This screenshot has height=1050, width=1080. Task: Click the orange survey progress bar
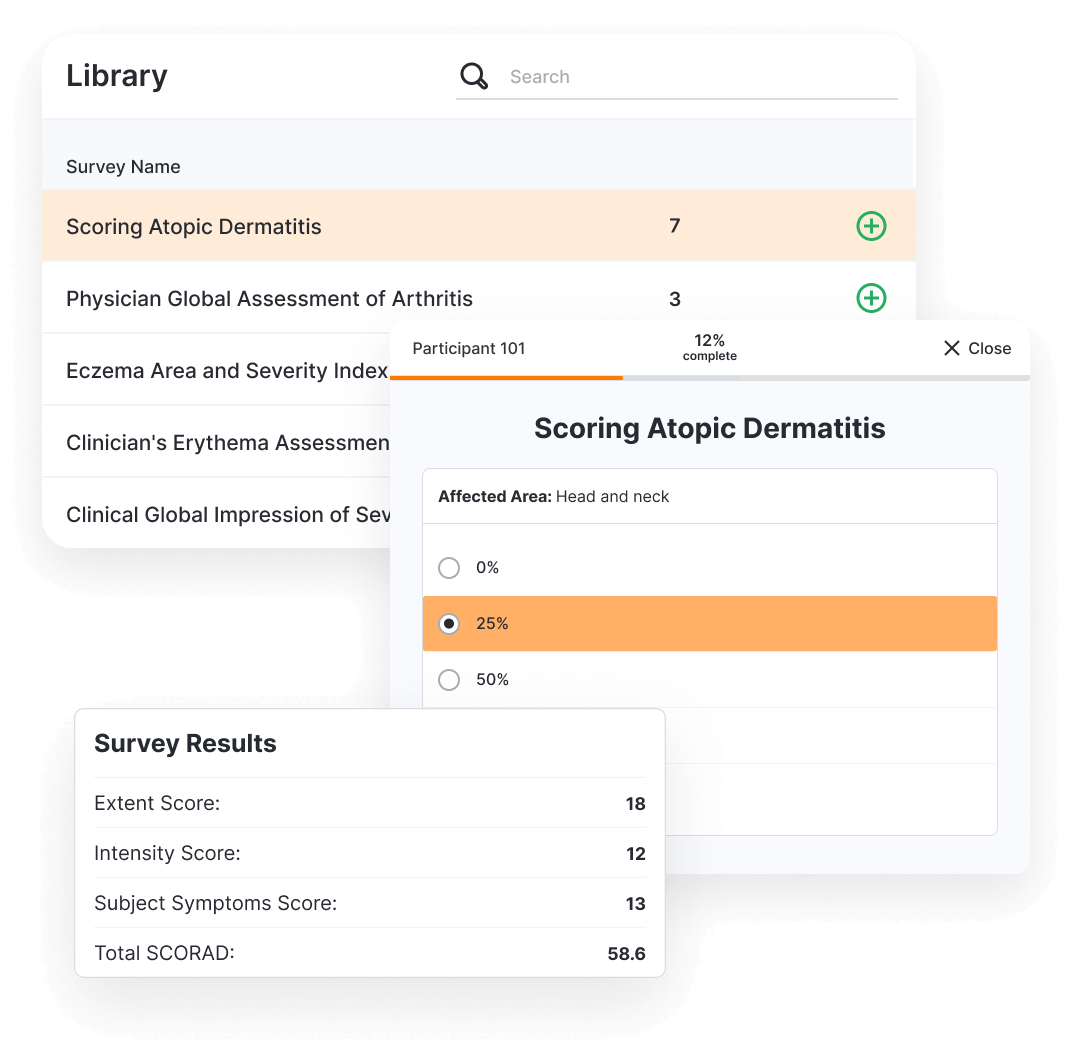tap(506, 377)
